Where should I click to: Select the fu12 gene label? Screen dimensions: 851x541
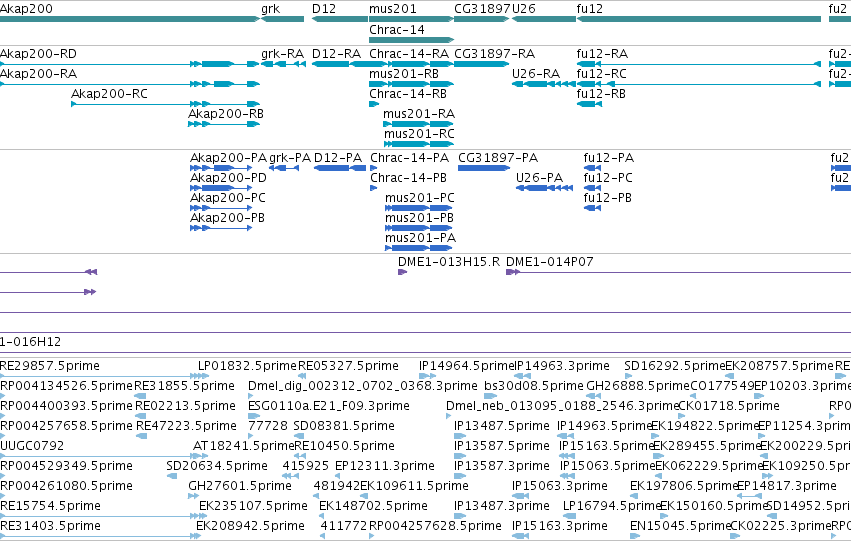tap(589, 9)
